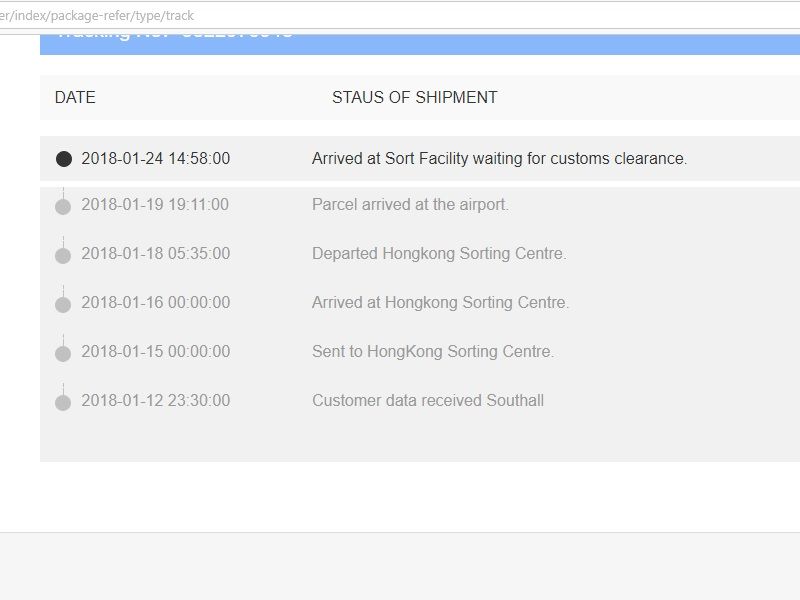800x600 pixels.
Task: Select the 2018-01-19 19:11:00 date text
Action: [155, 204]
